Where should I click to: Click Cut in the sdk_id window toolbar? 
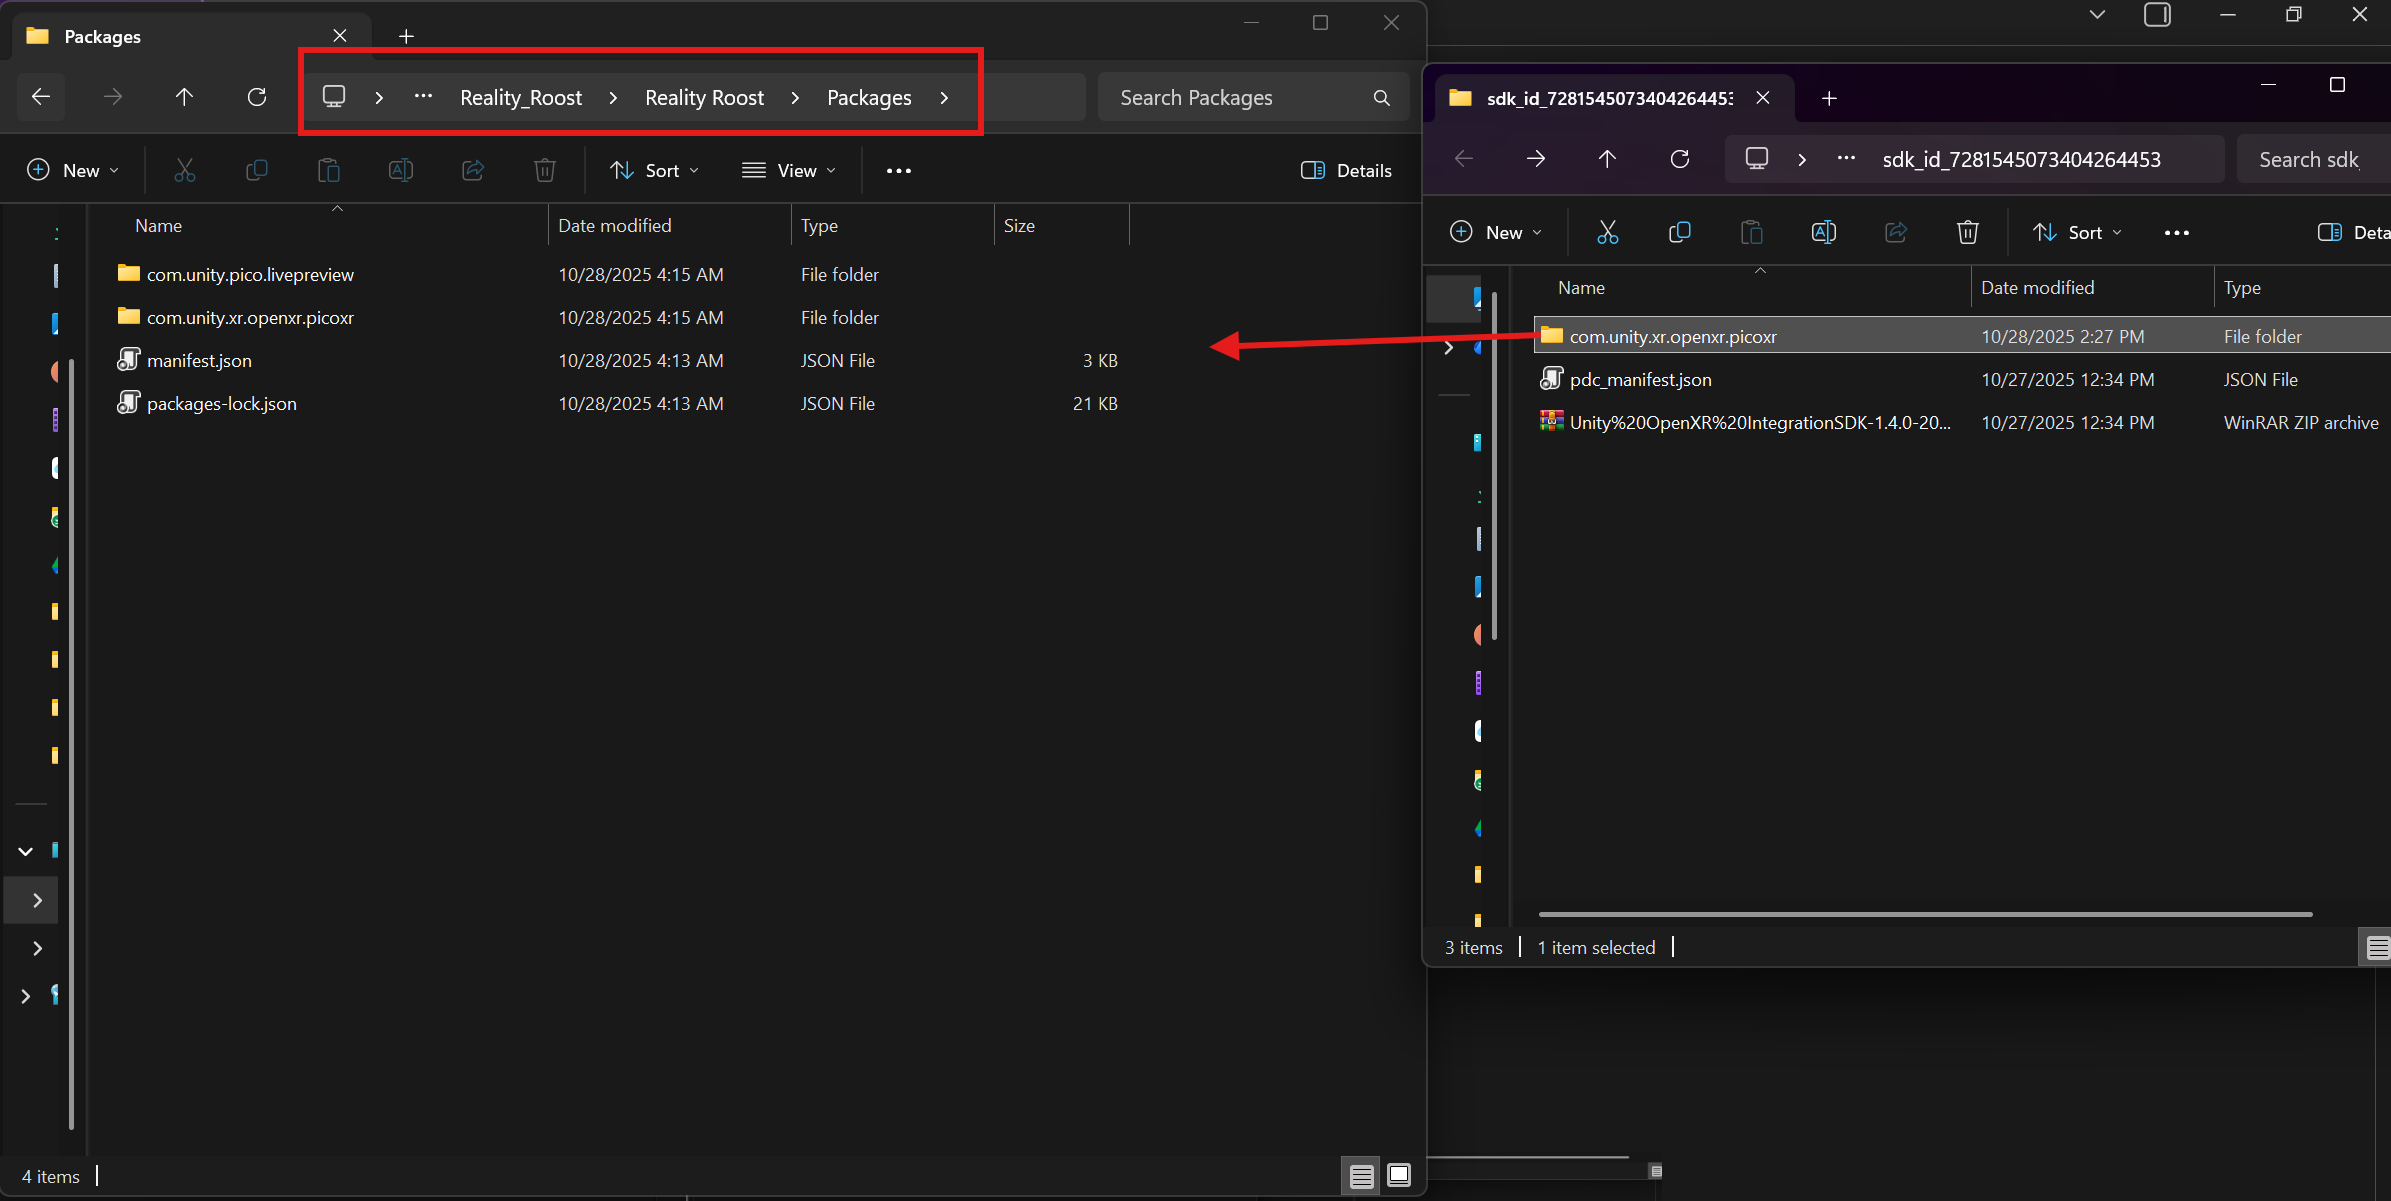click(x=1607, y=232)
